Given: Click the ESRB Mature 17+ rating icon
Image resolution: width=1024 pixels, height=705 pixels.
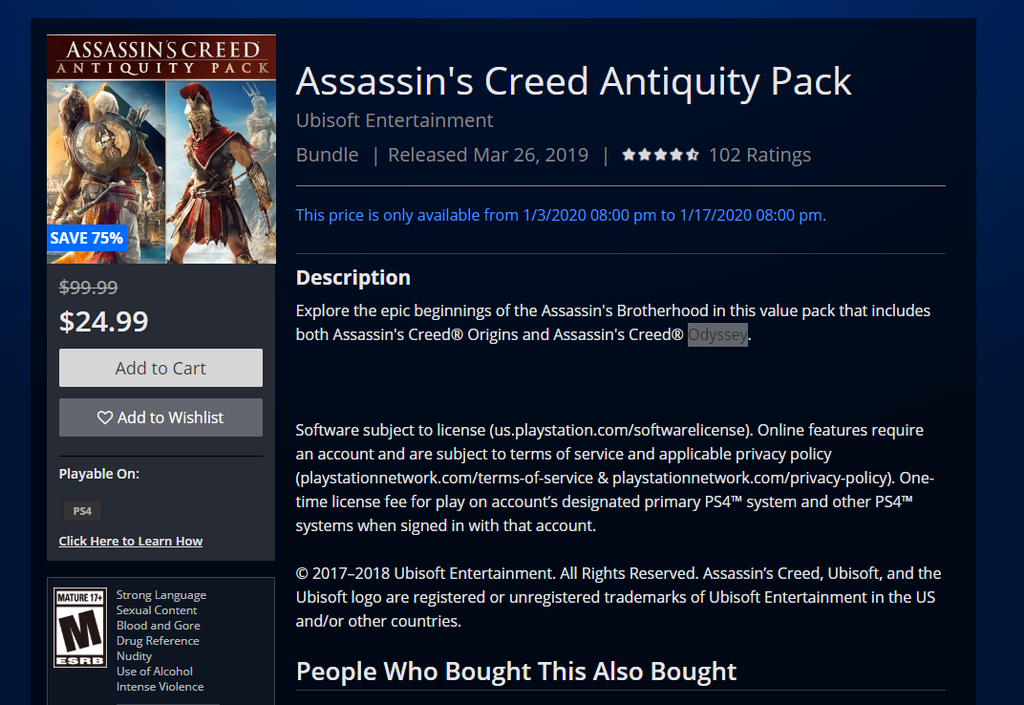Looking at the screenshot, I should click(80, 627).
